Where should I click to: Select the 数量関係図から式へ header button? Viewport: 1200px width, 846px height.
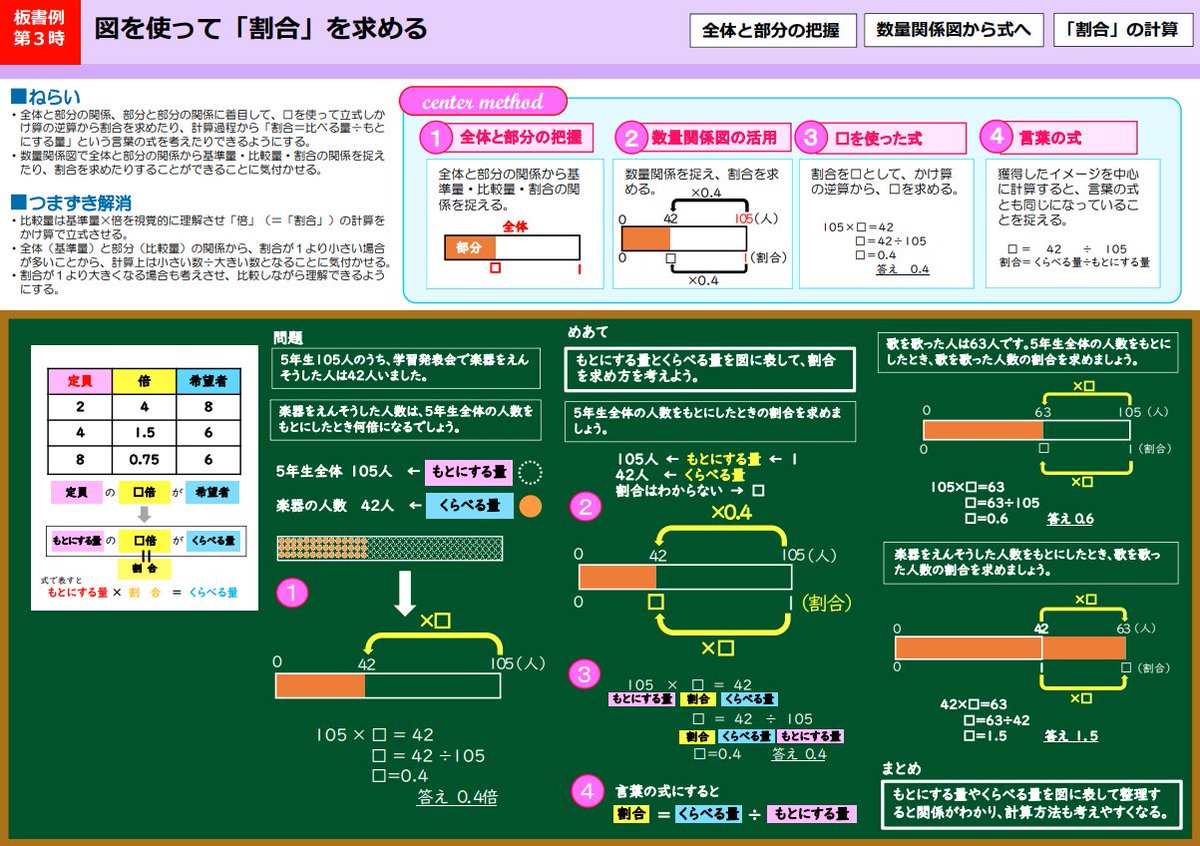(954, 30)
